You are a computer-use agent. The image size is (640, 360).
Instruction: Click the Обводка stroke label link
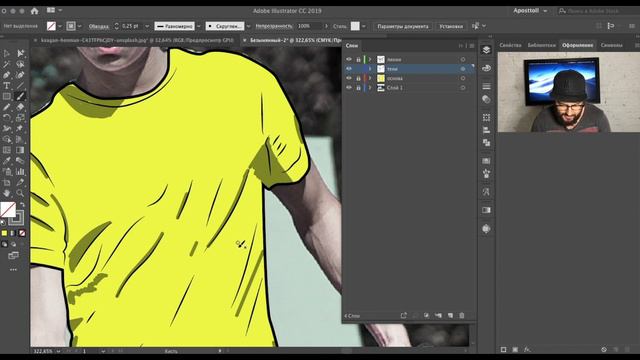pyautogui.click(x=99, y=26)
